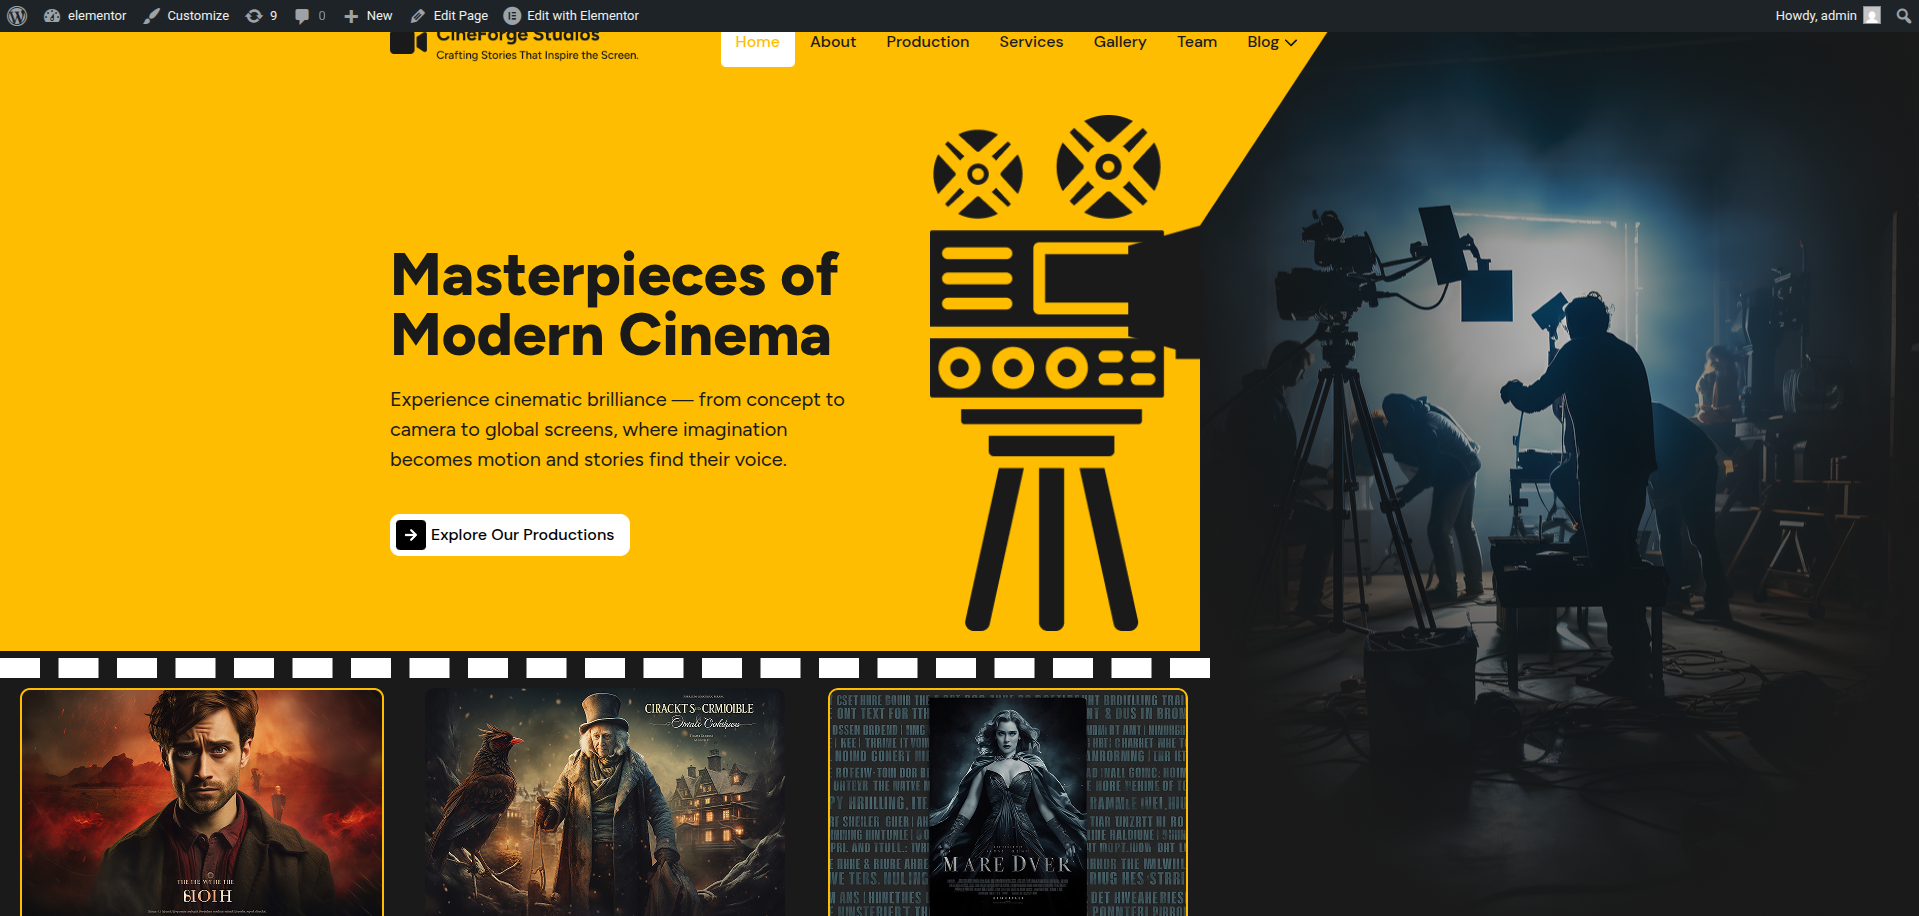The image size is (1919, 916).
Task: Click the Explore Our Productions button
Action: click(510, 535)
